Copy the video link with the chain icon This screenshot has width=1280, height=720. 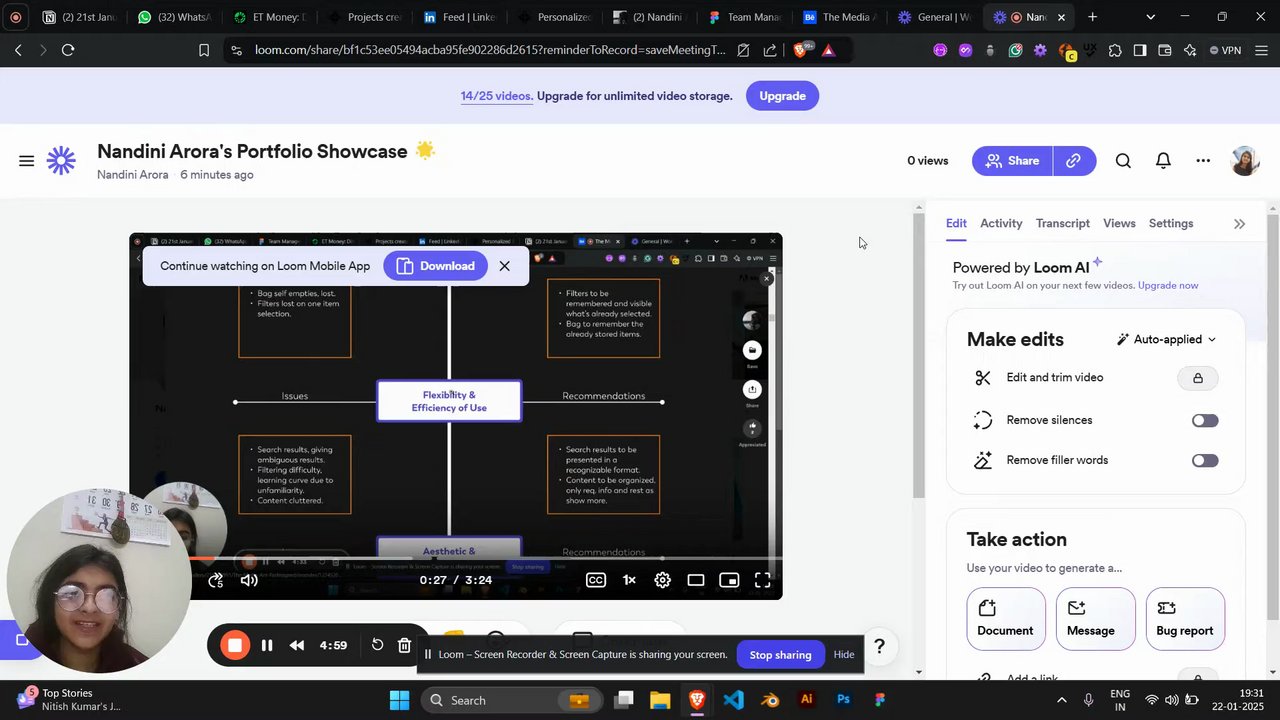pyautogui.click(x=1074, y=161)
